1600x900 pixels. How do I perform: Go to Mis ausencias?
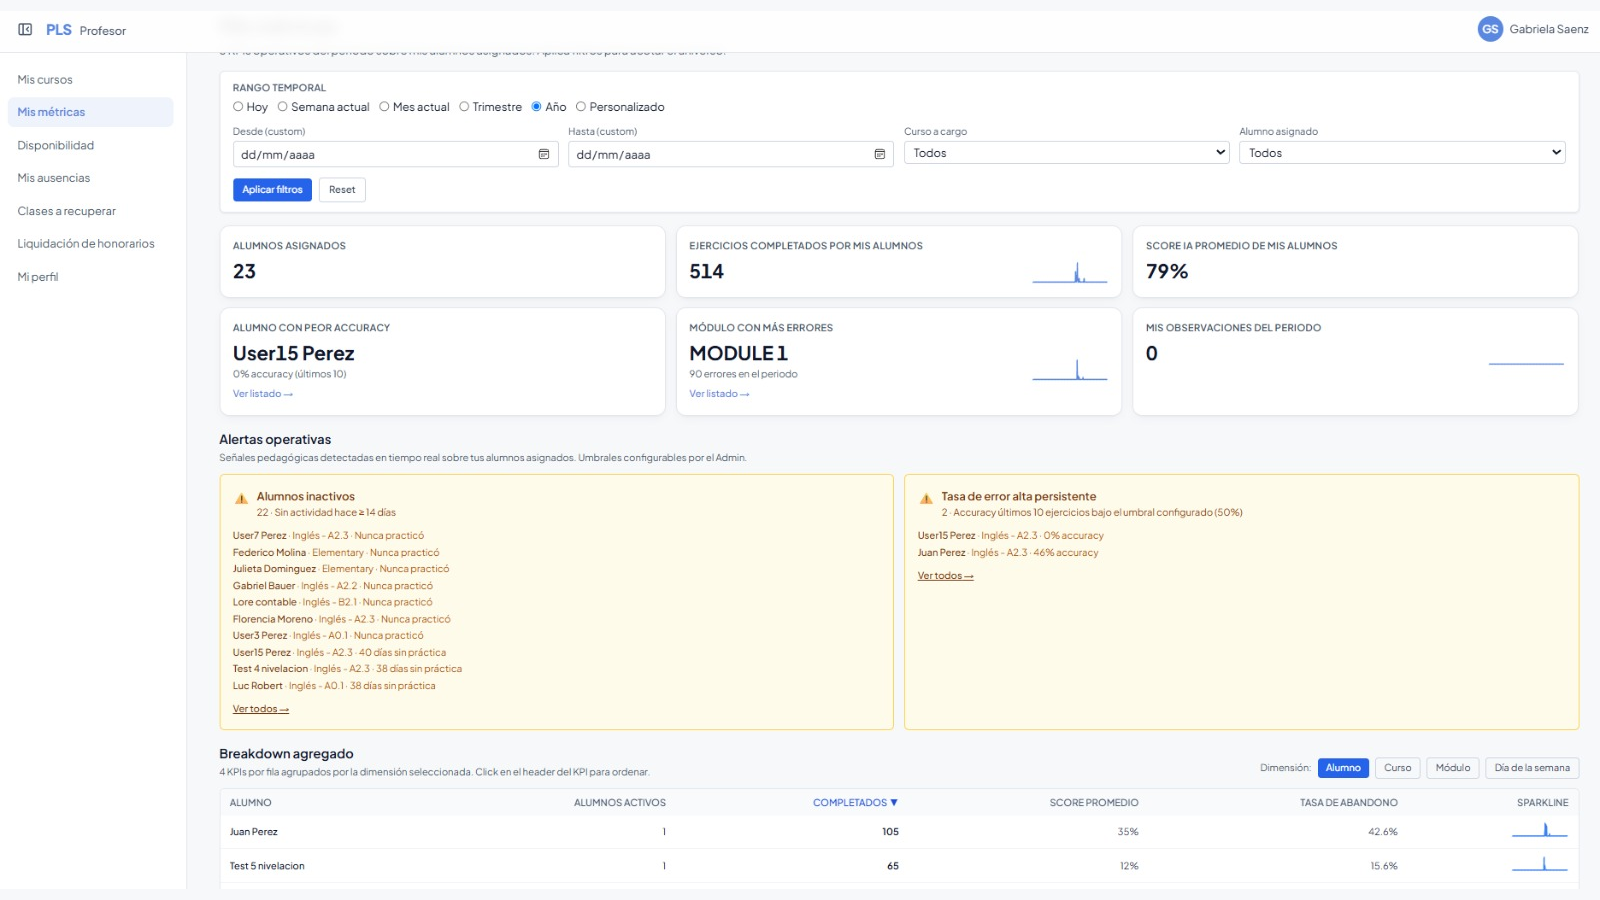point(54,178)
